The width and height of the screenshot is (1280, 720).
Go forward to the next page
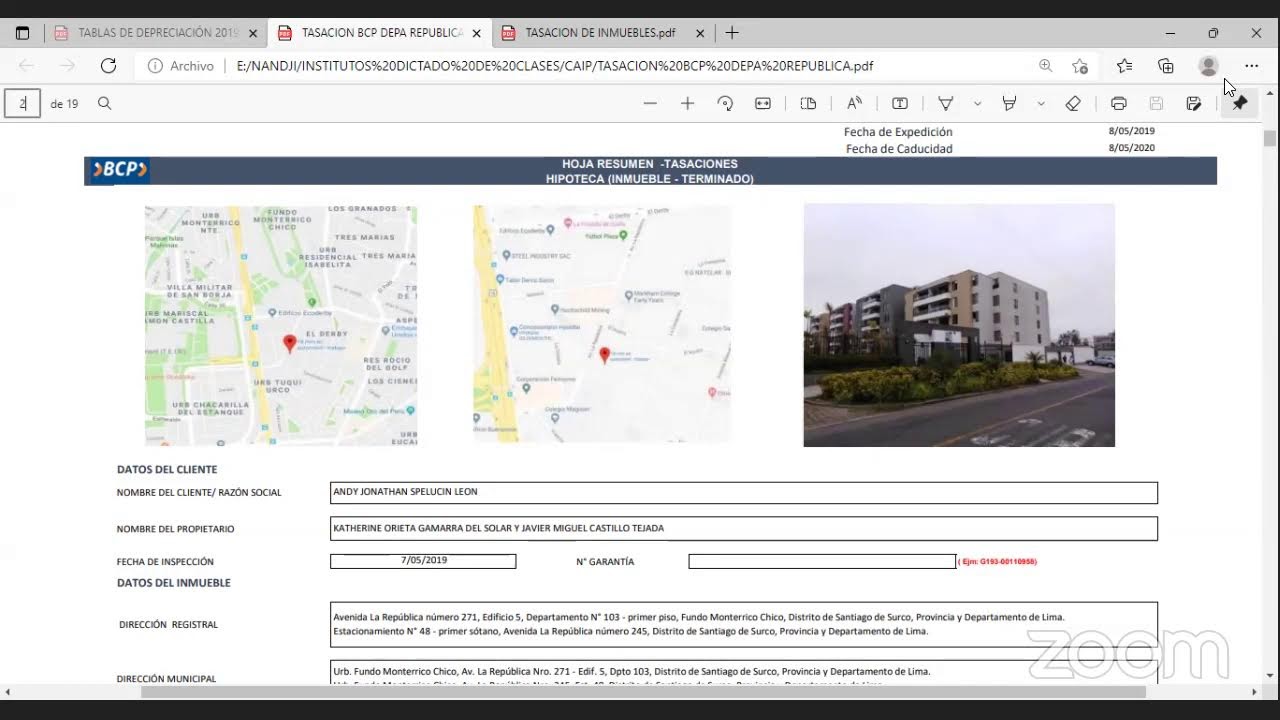click(67, 66)
